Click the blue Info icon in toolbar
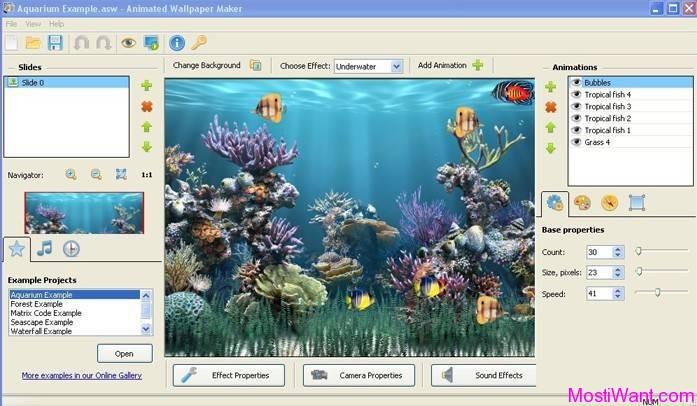 pos(177,43)
